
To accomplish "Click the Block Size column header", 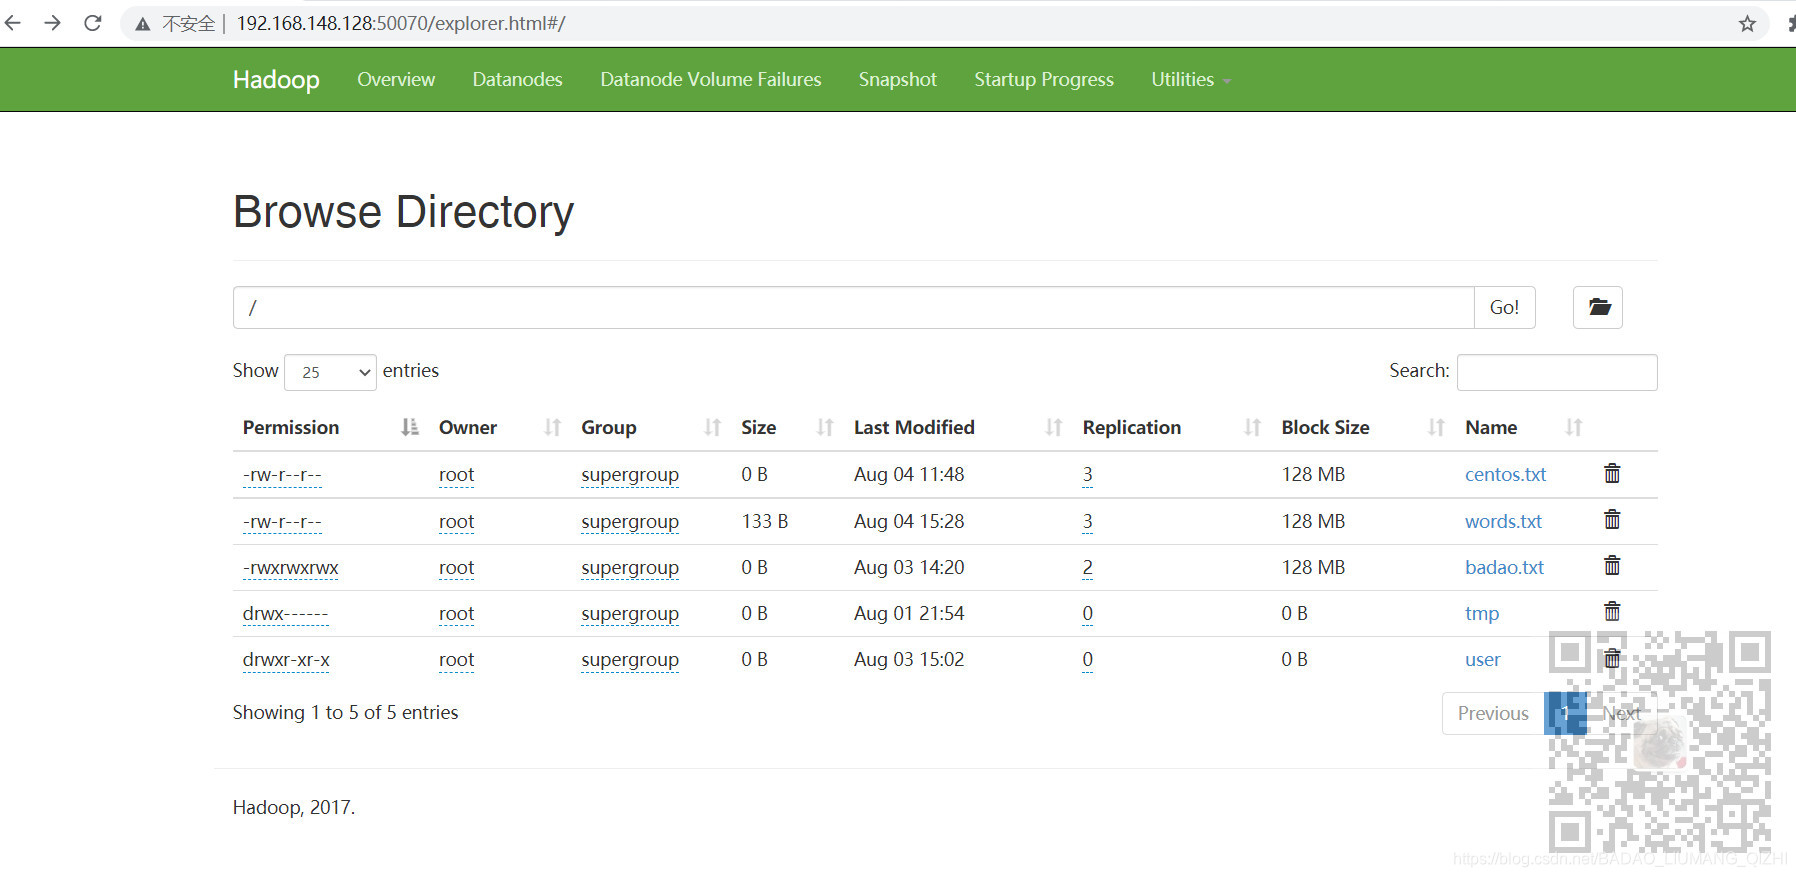I will [x=1325, y=427].
